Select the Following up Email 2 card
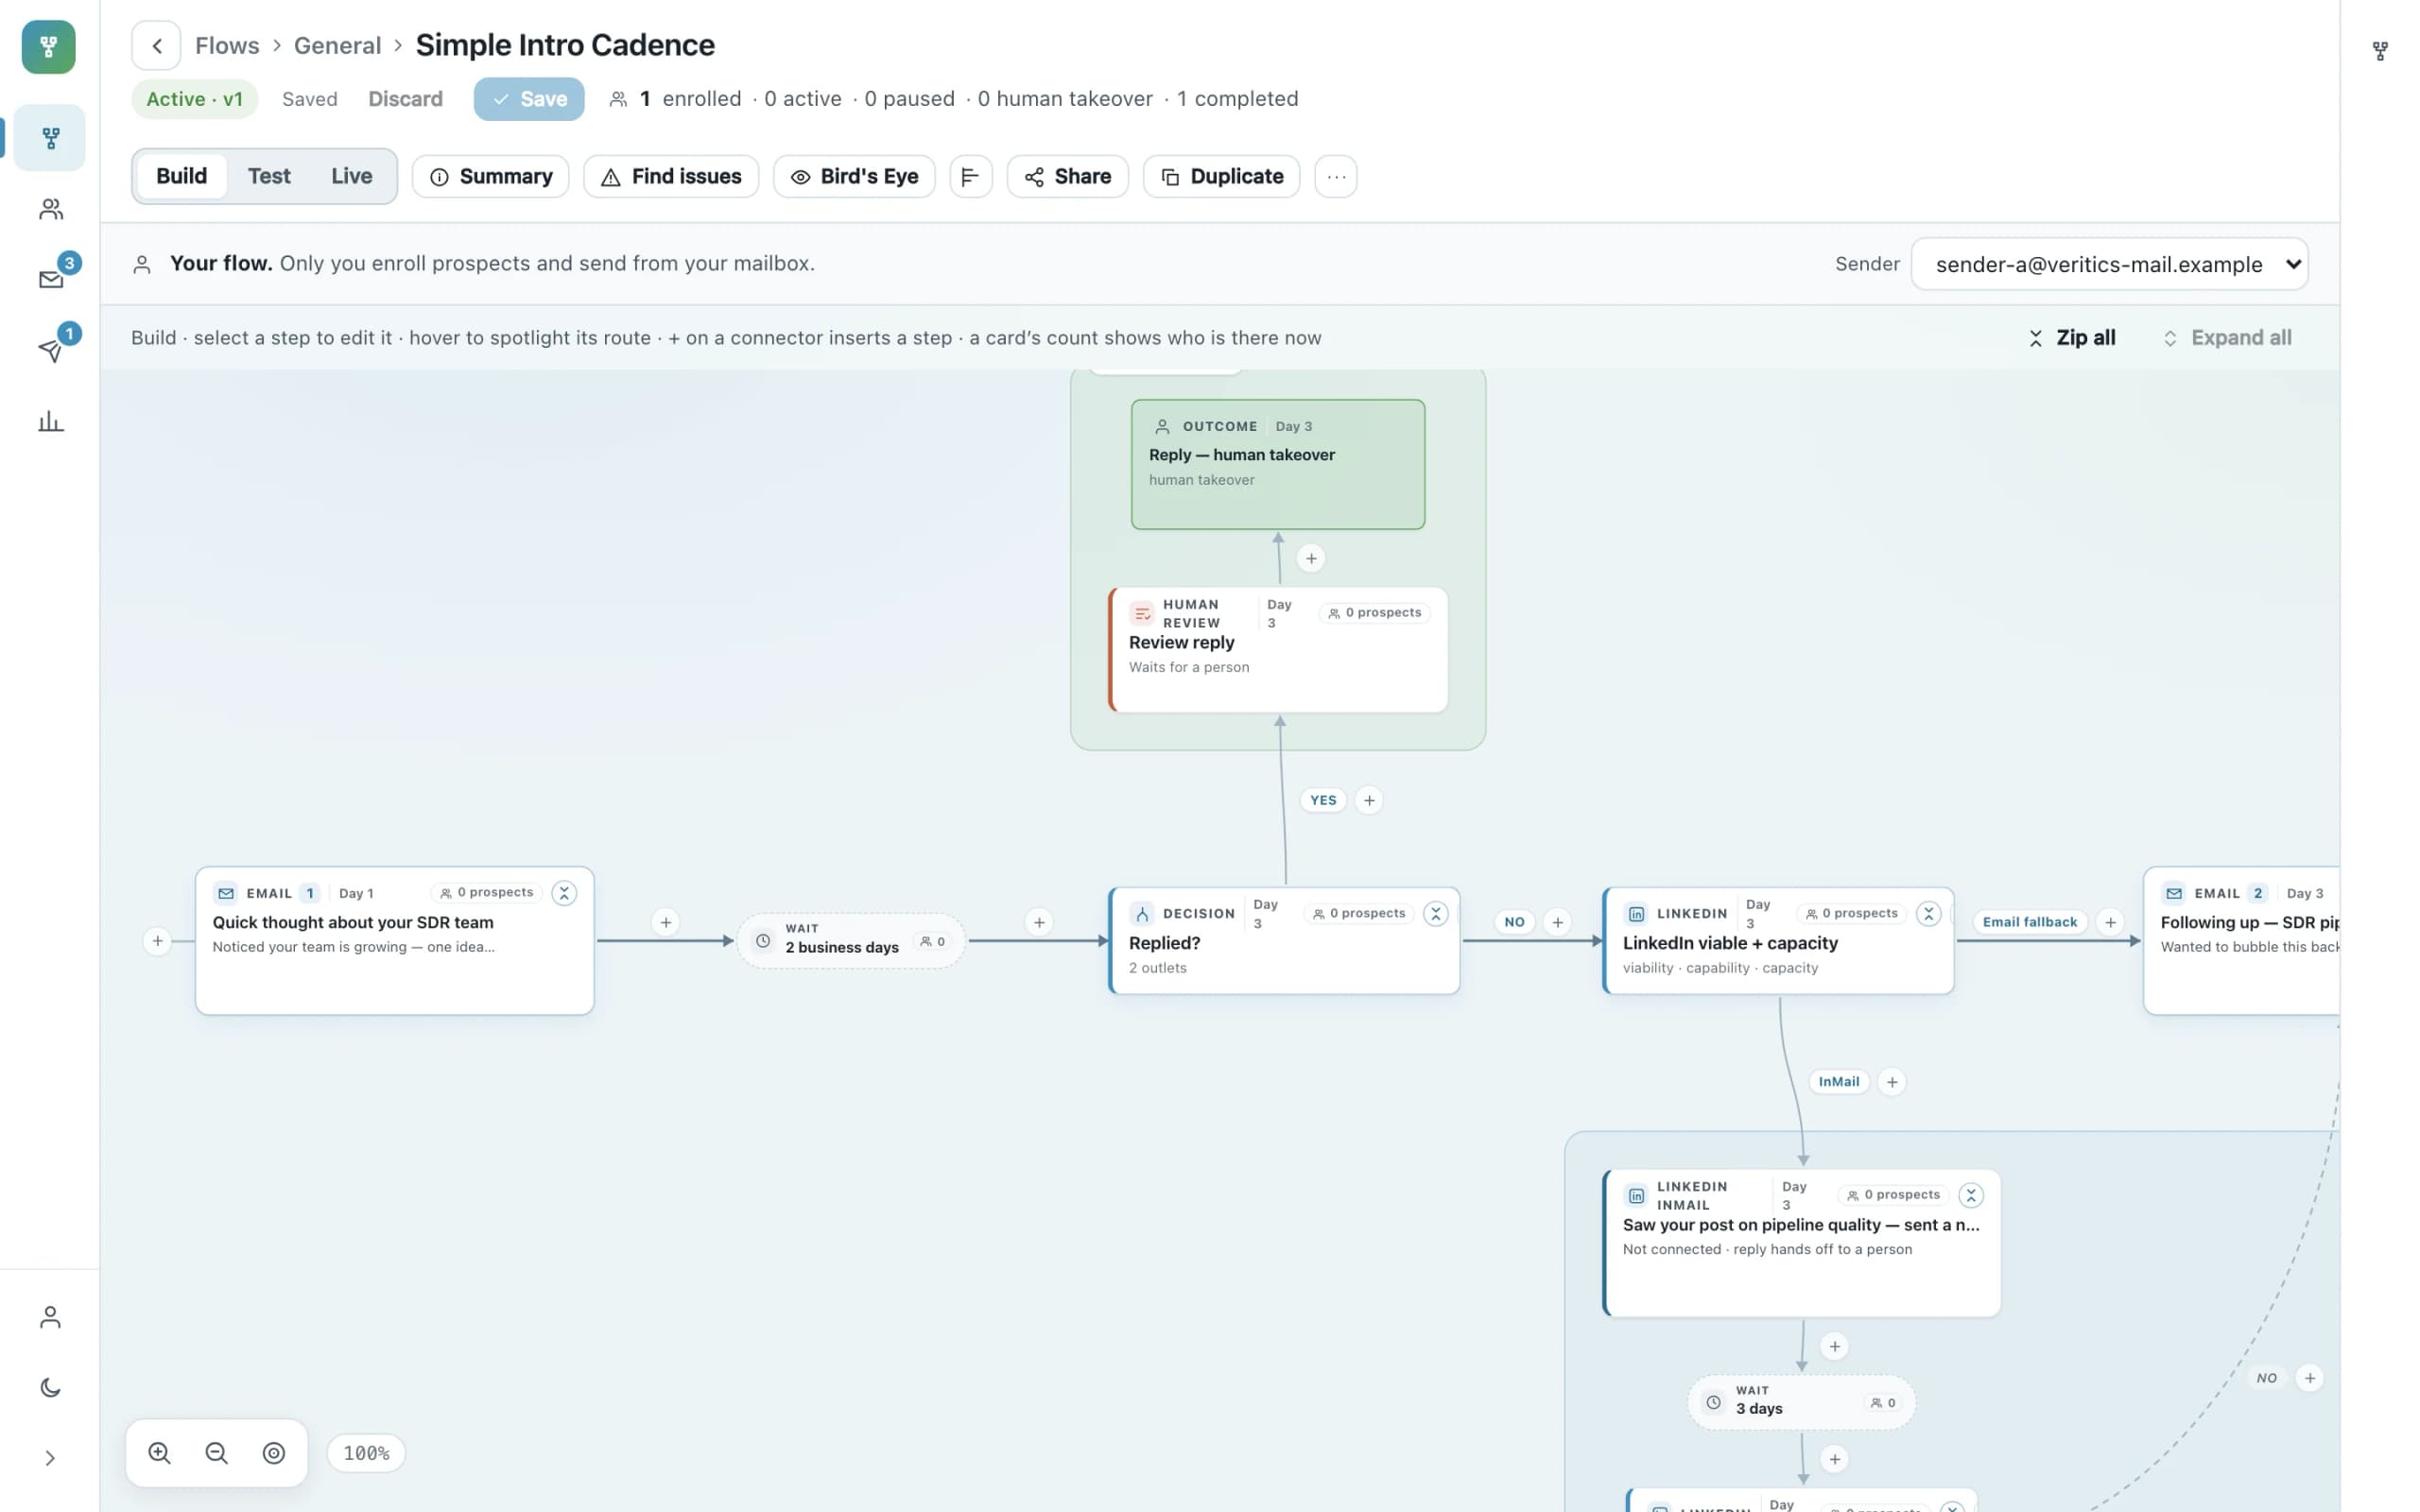 [x=2241, y=940]
